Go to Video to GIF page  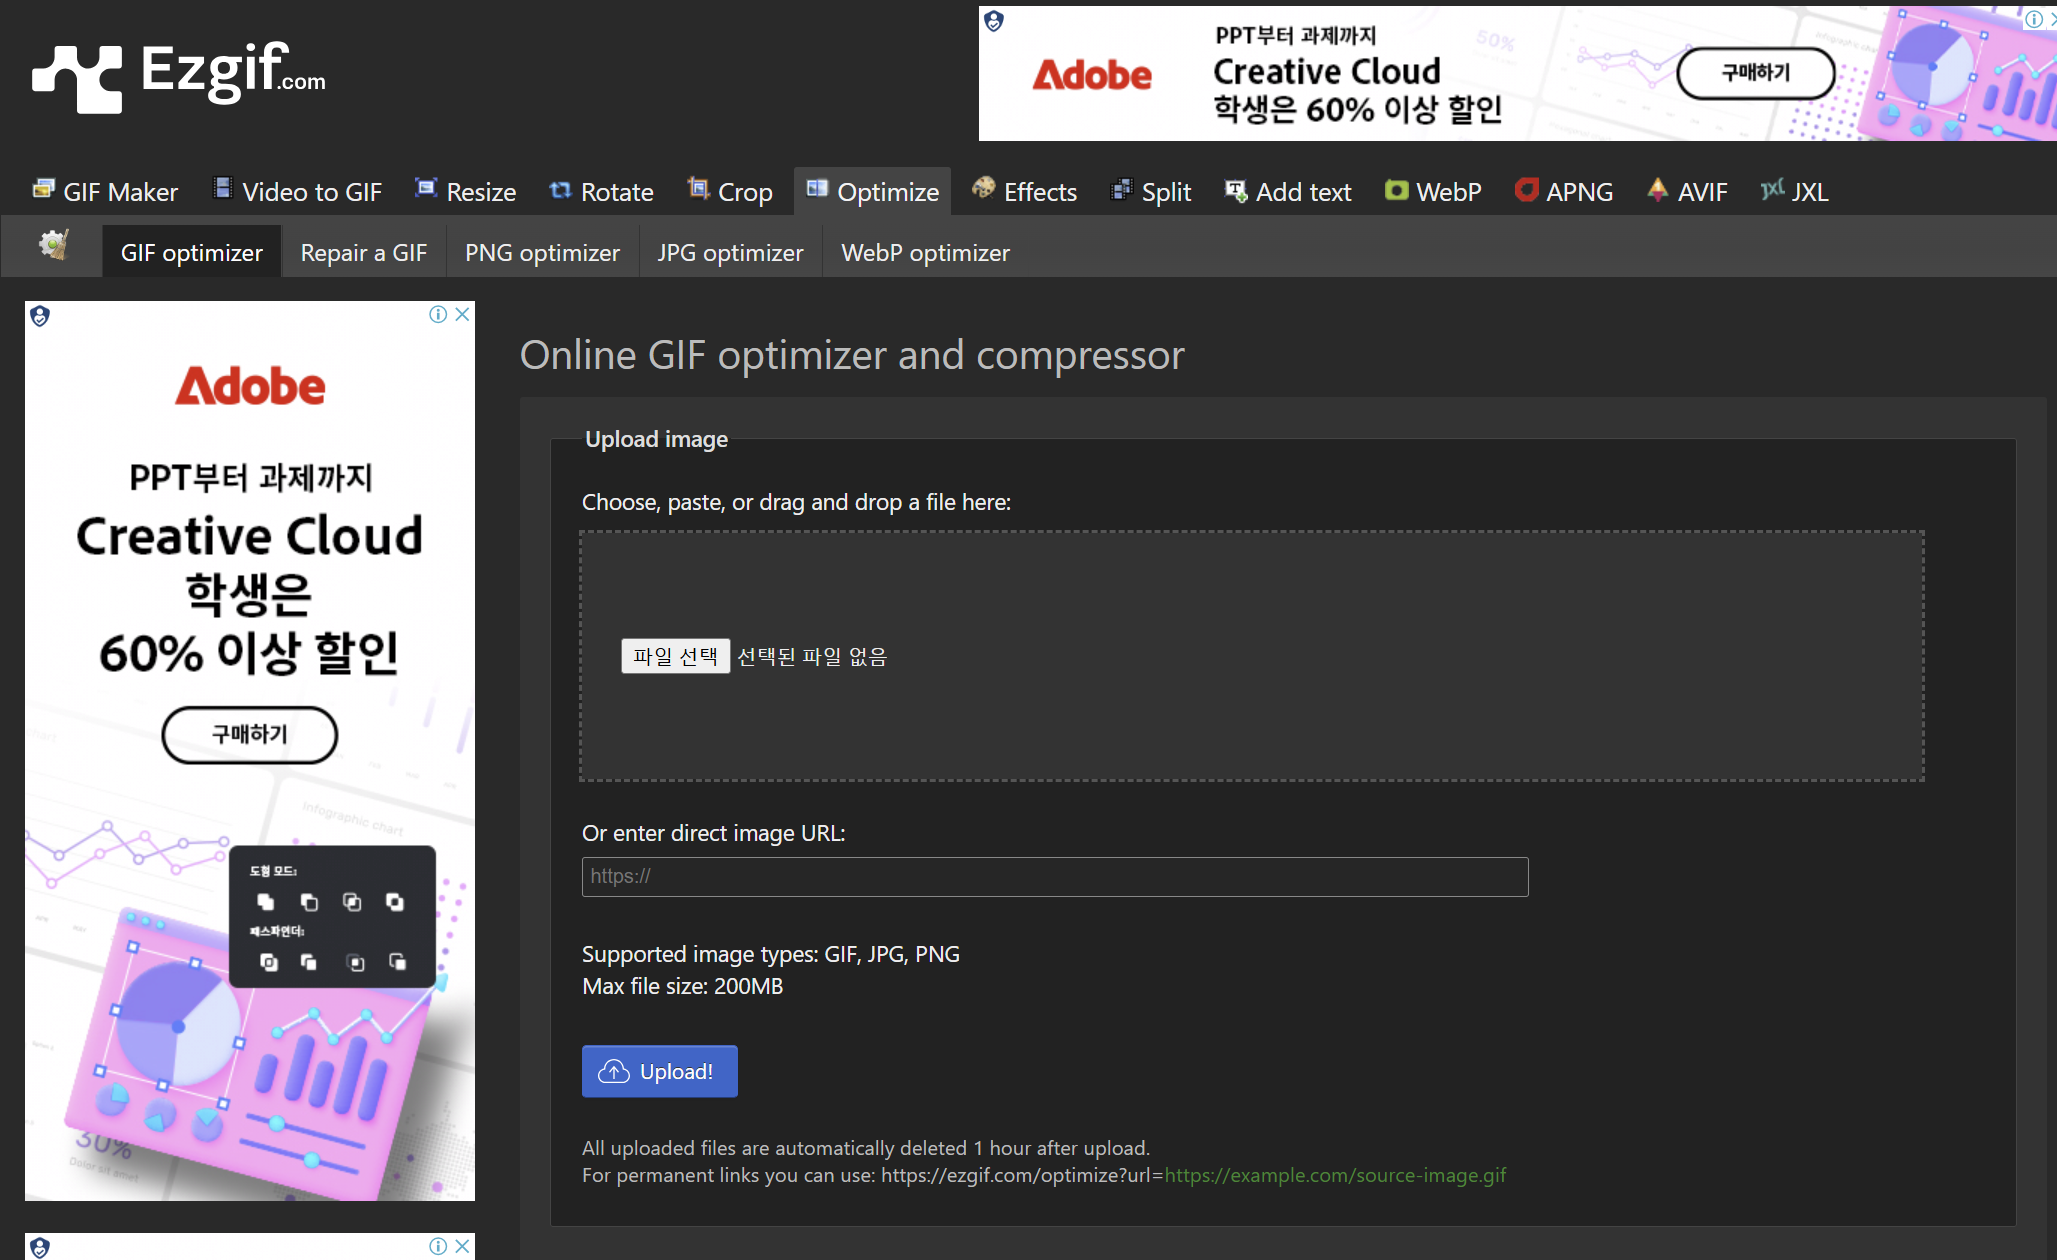pos(298,191)
